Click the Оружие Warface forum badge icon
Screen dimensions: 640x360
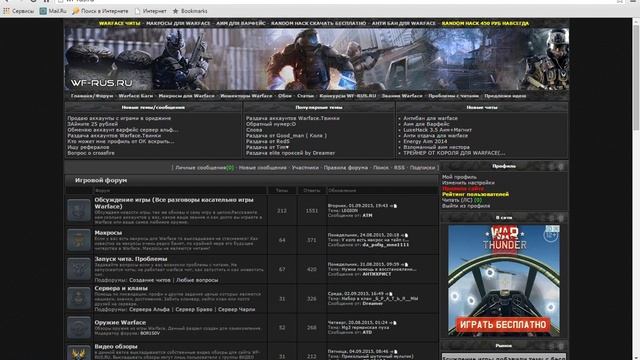[79, 327]
